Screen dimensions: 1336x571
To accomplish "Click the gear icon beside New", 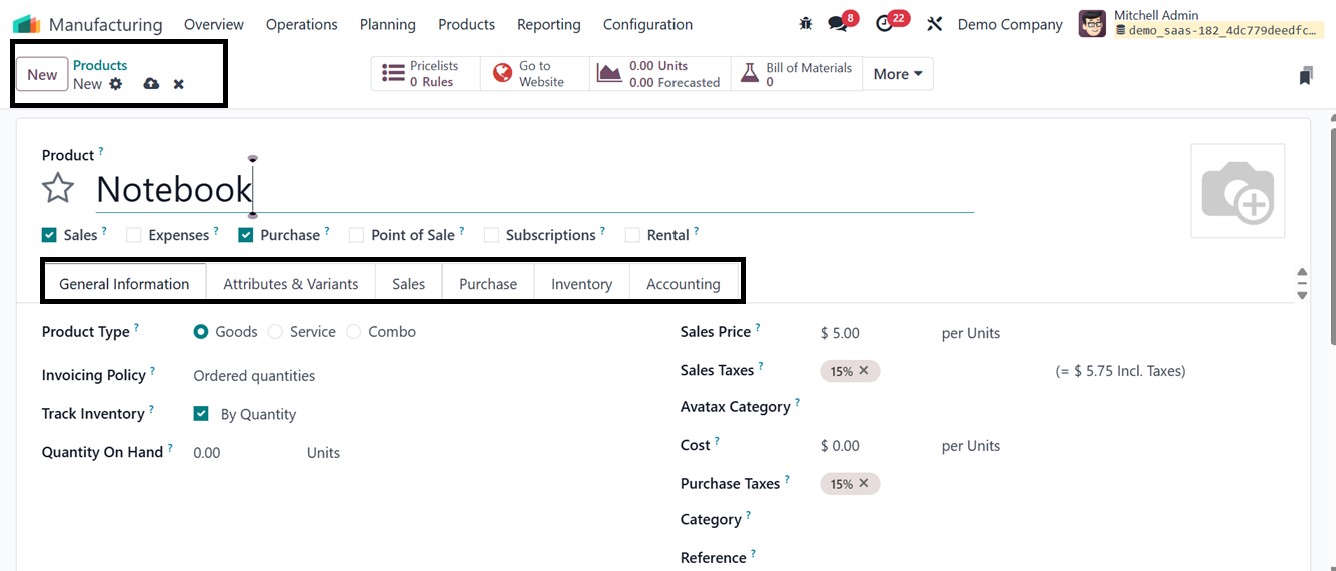I will [x=116, y=84].
